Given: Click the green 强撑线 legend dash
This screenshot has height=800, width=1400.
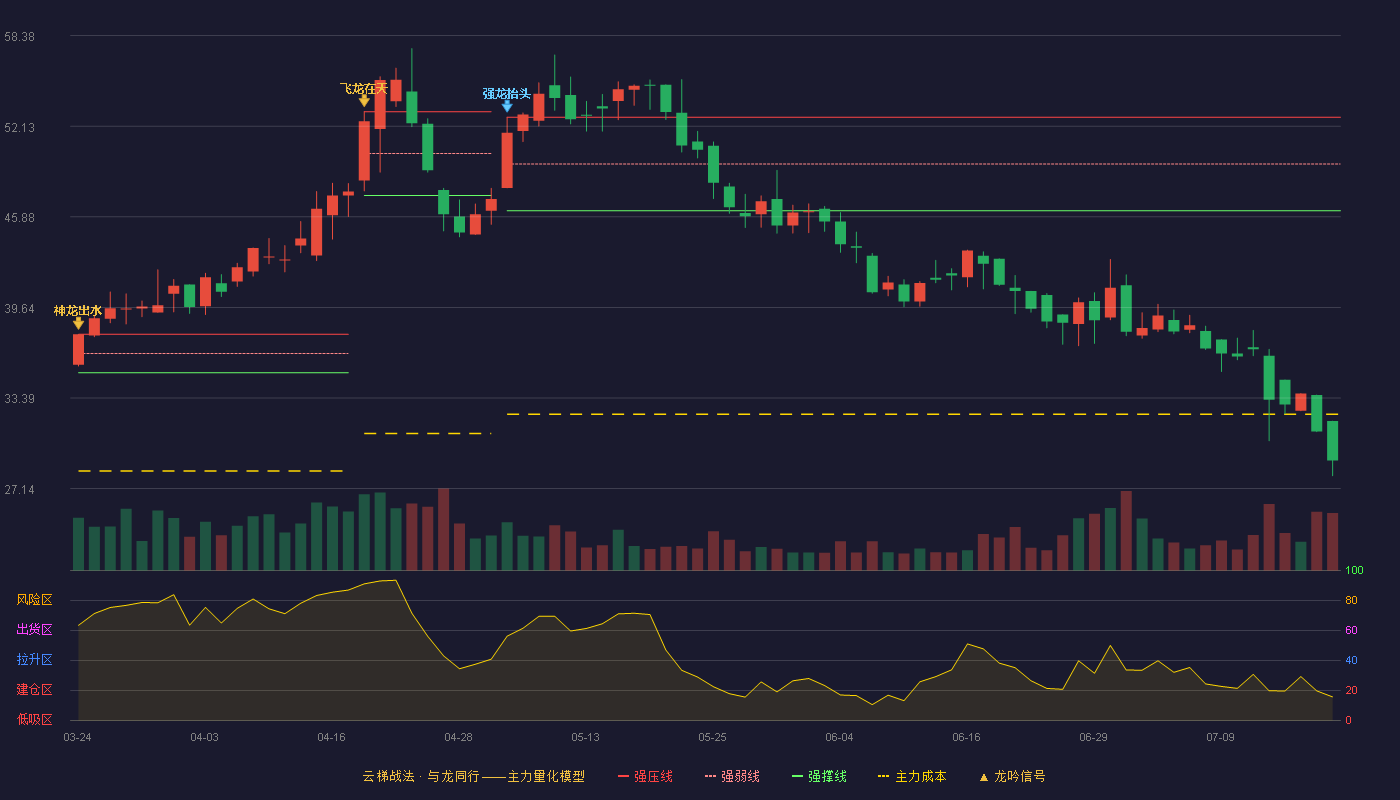Looking at the screenshot, I should point(797,776).
